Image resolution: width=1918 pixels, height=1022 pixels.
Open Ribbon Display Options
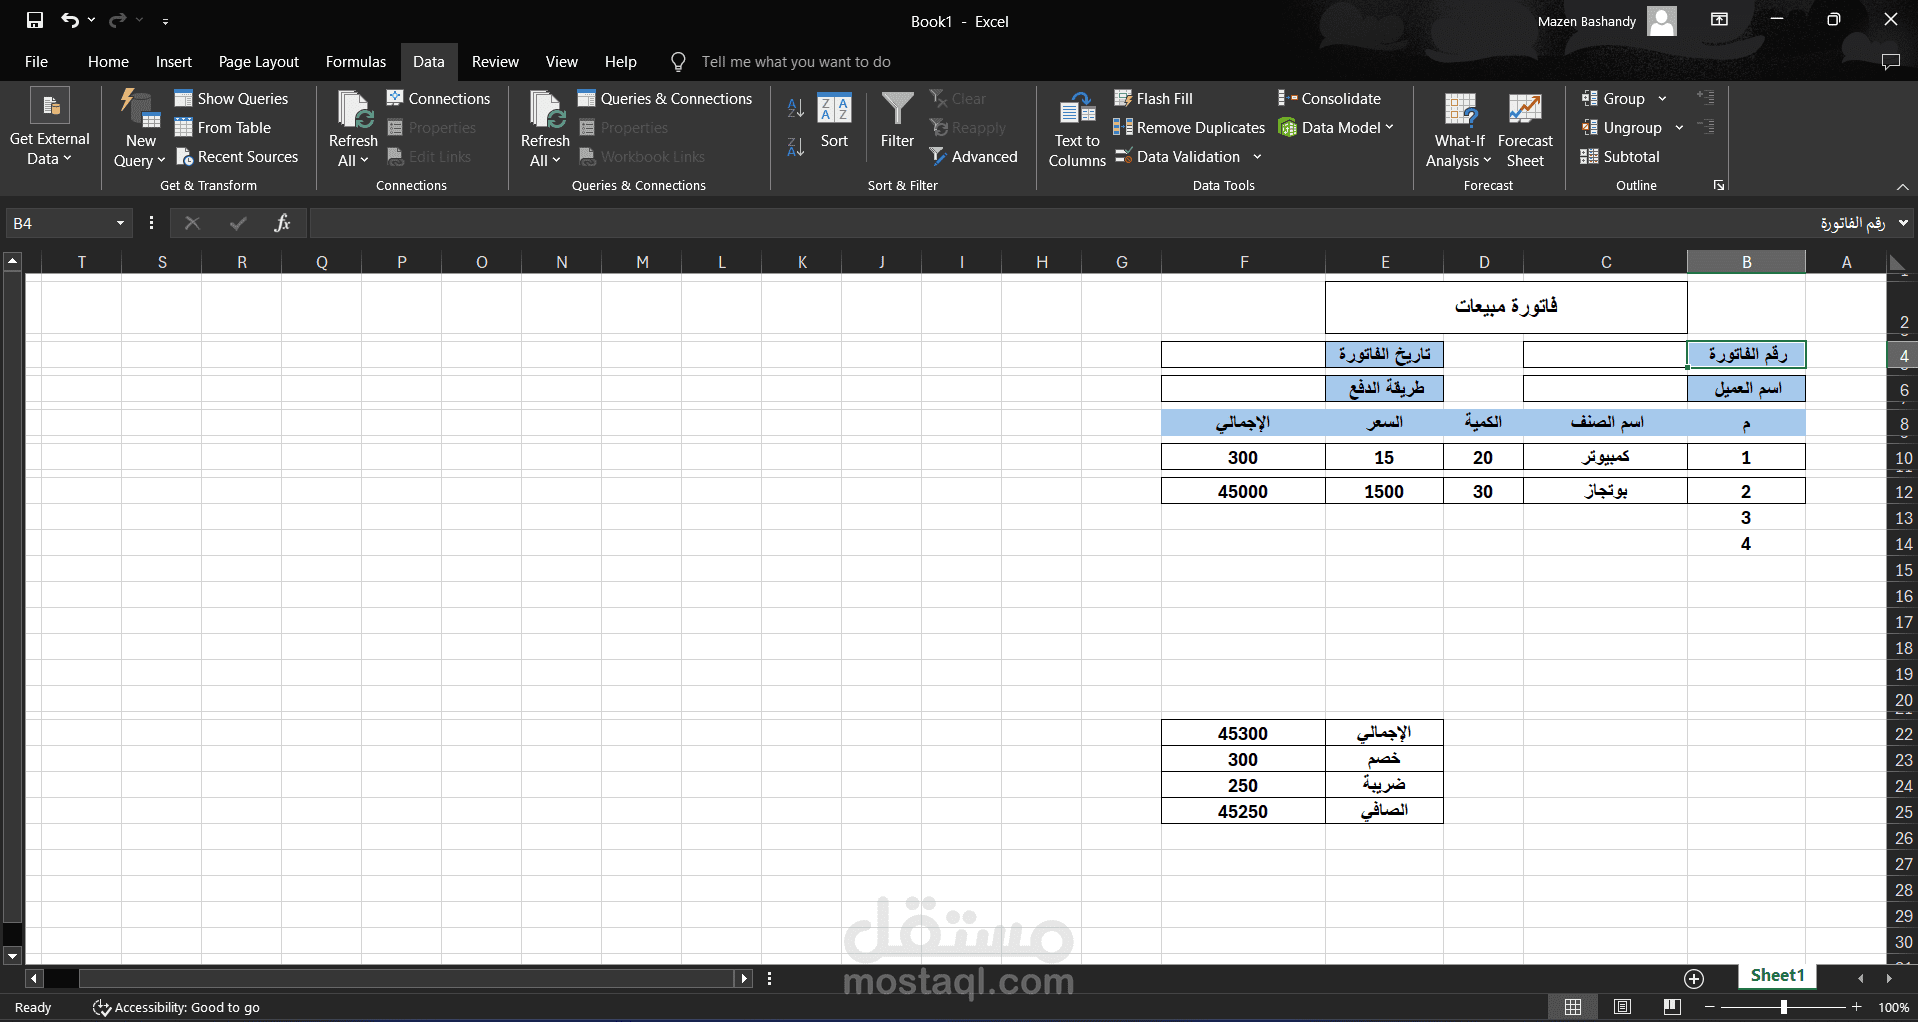coord(1719,20)
